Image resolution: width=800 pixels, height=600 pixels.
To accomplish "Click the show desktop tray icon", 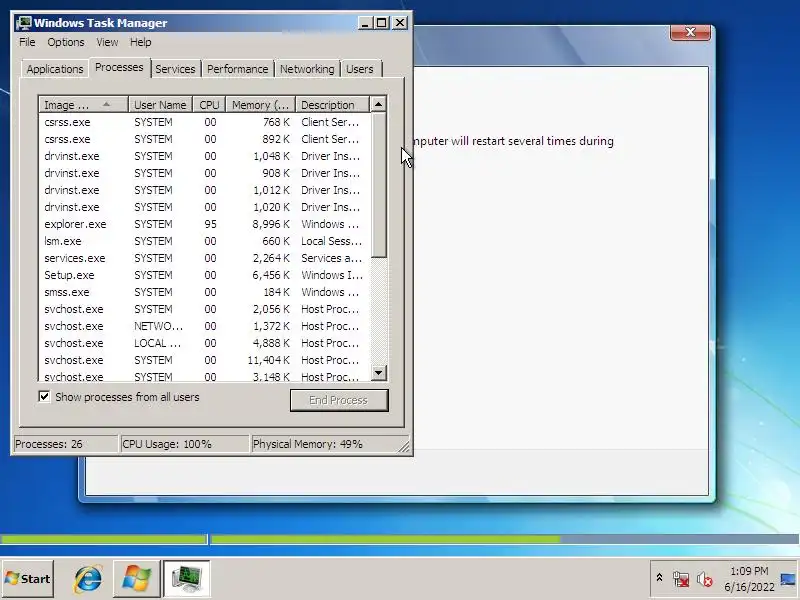I will tap(788, 579).
